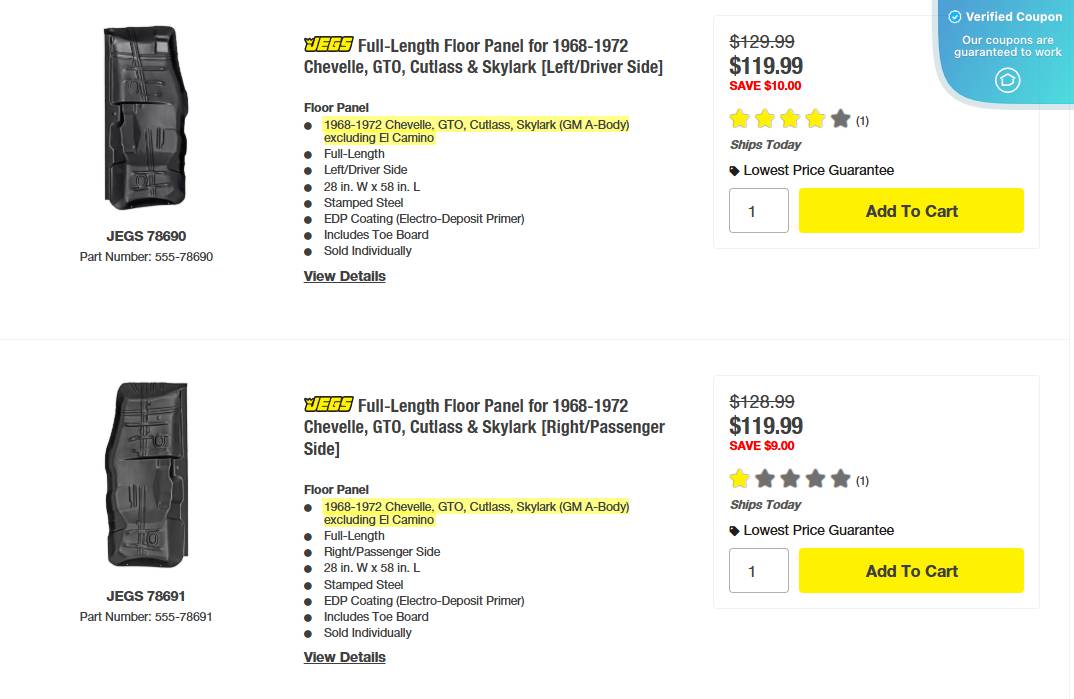Image resolution: width=1074 pixels, height=699 pixels.
Task: Click the price tag icon beside first Lowest Price Guarantee
Action: 734,170
